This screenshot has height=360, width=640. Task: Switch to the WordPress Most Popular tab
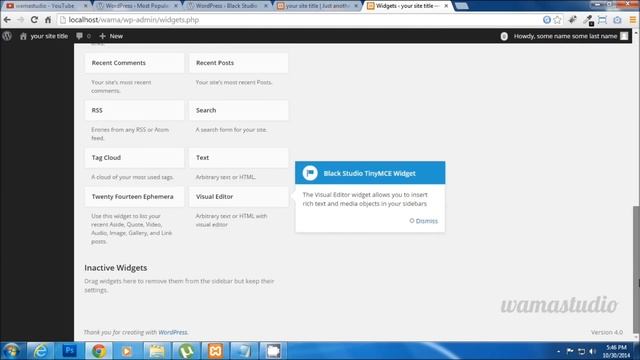tap(137, 6)
